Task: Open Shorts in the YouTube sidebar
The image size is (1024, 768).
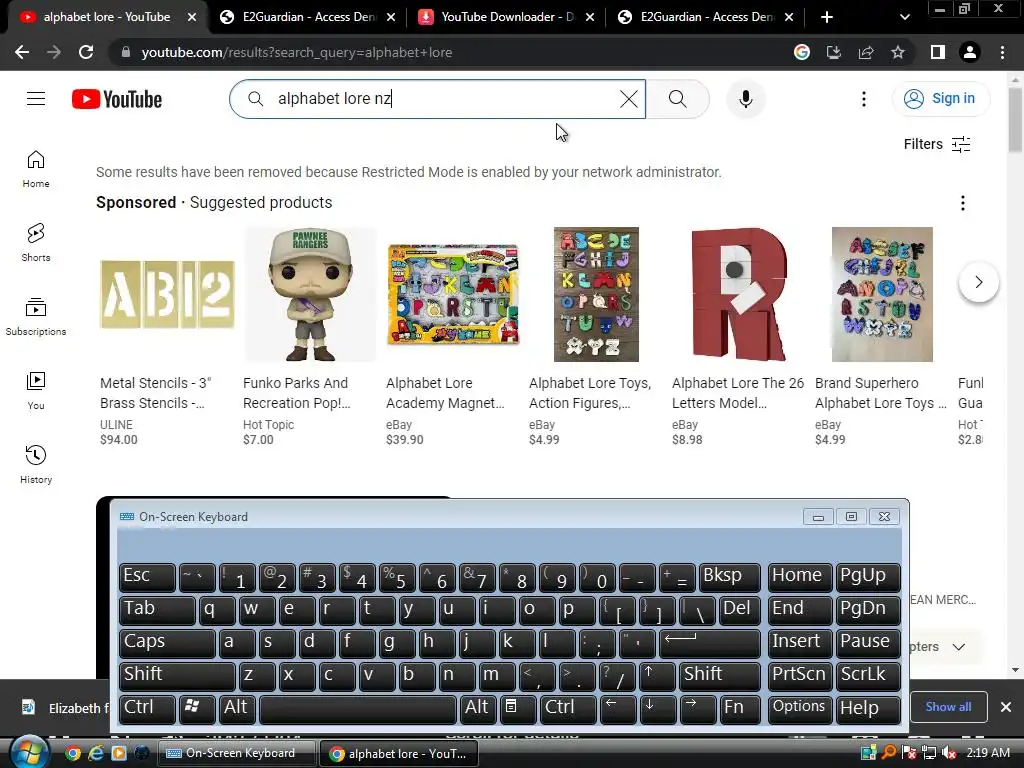Action: [x=36, y=242]
